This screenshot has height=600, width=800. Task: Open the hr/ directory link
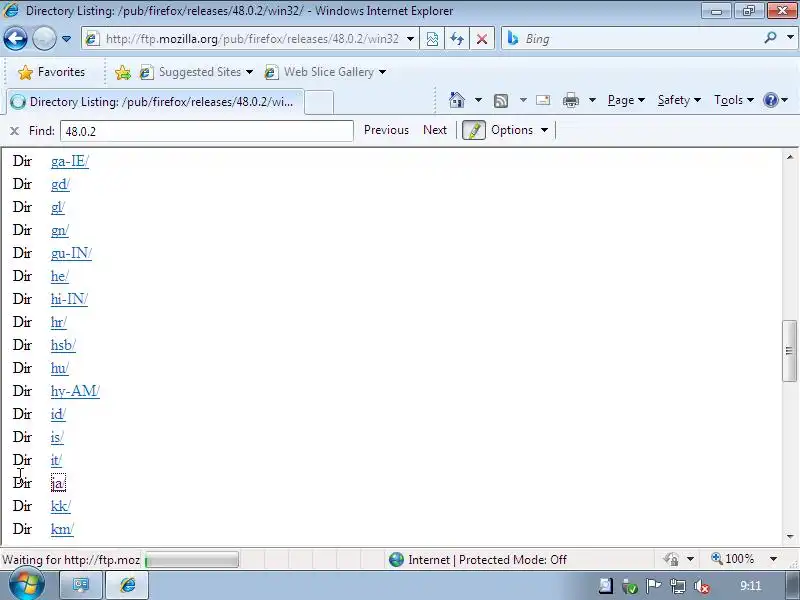coord(59,322)
